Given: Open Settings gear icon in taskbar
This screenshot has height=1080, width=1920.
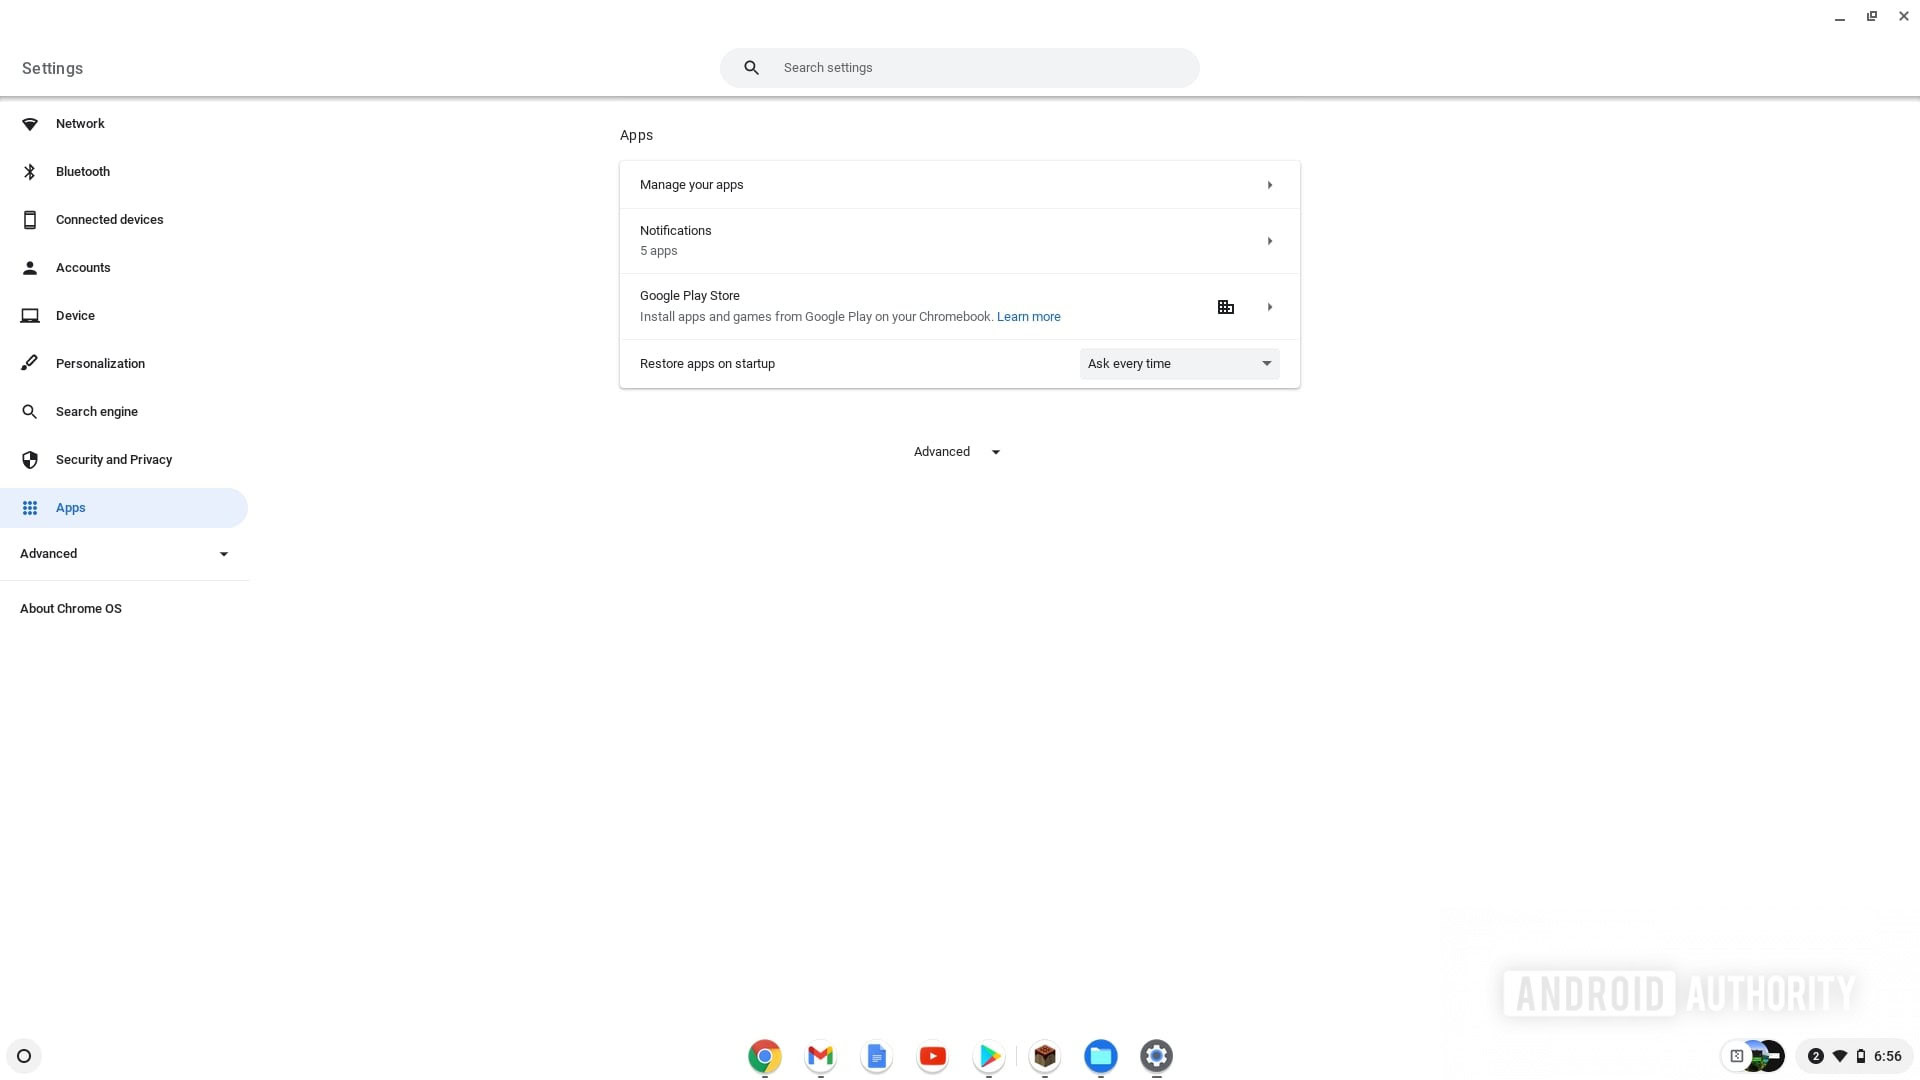Looking at the screenshot, I should [1156, 1055].
